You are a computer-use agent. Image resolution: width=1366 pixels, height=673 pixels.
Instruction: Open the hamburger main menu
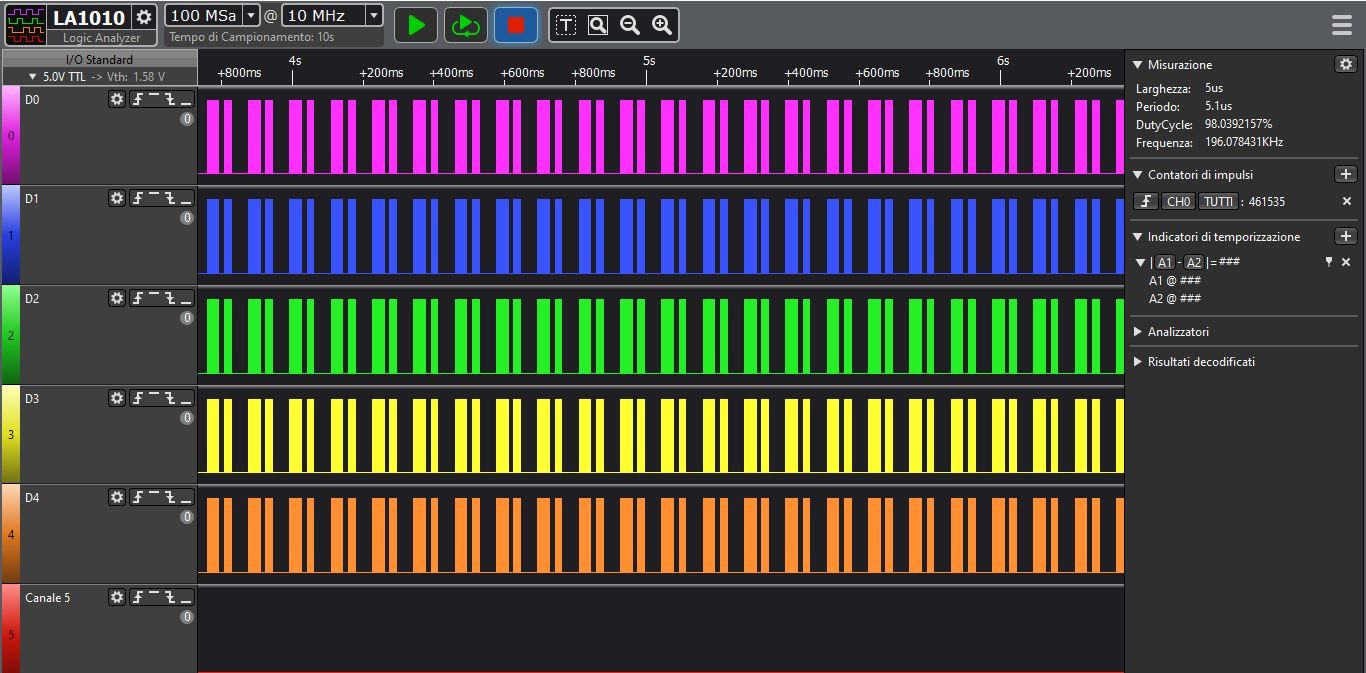pyautogui.click(x=1342, y=25)
